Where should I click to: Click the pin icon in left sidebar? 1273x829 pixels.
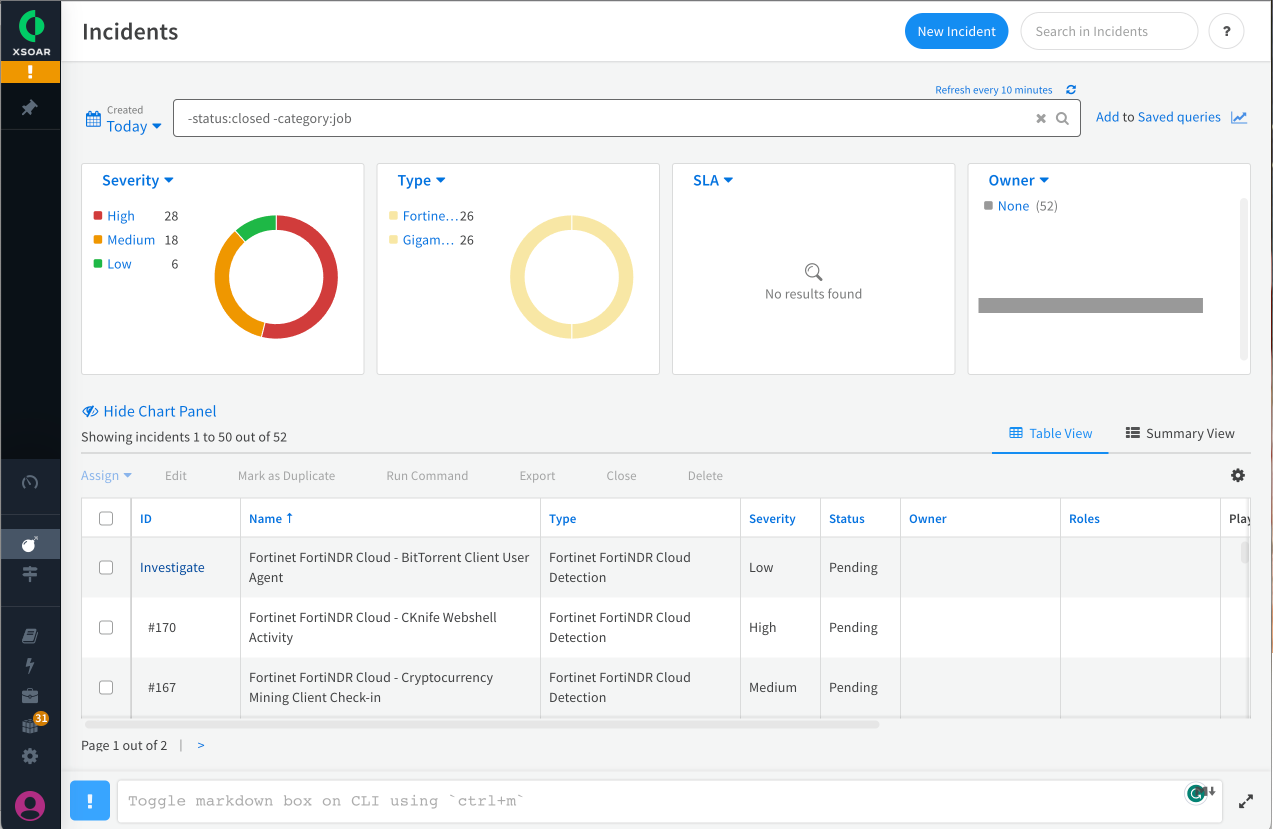[x=30, y=107]
